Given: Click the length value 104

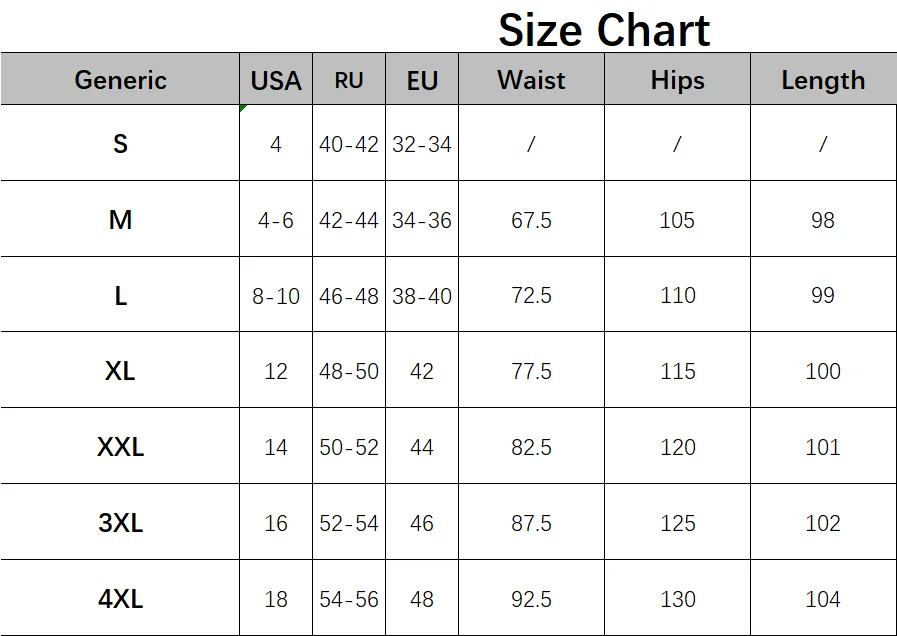Looking at the screenshot, I should [x=823, y=599].
